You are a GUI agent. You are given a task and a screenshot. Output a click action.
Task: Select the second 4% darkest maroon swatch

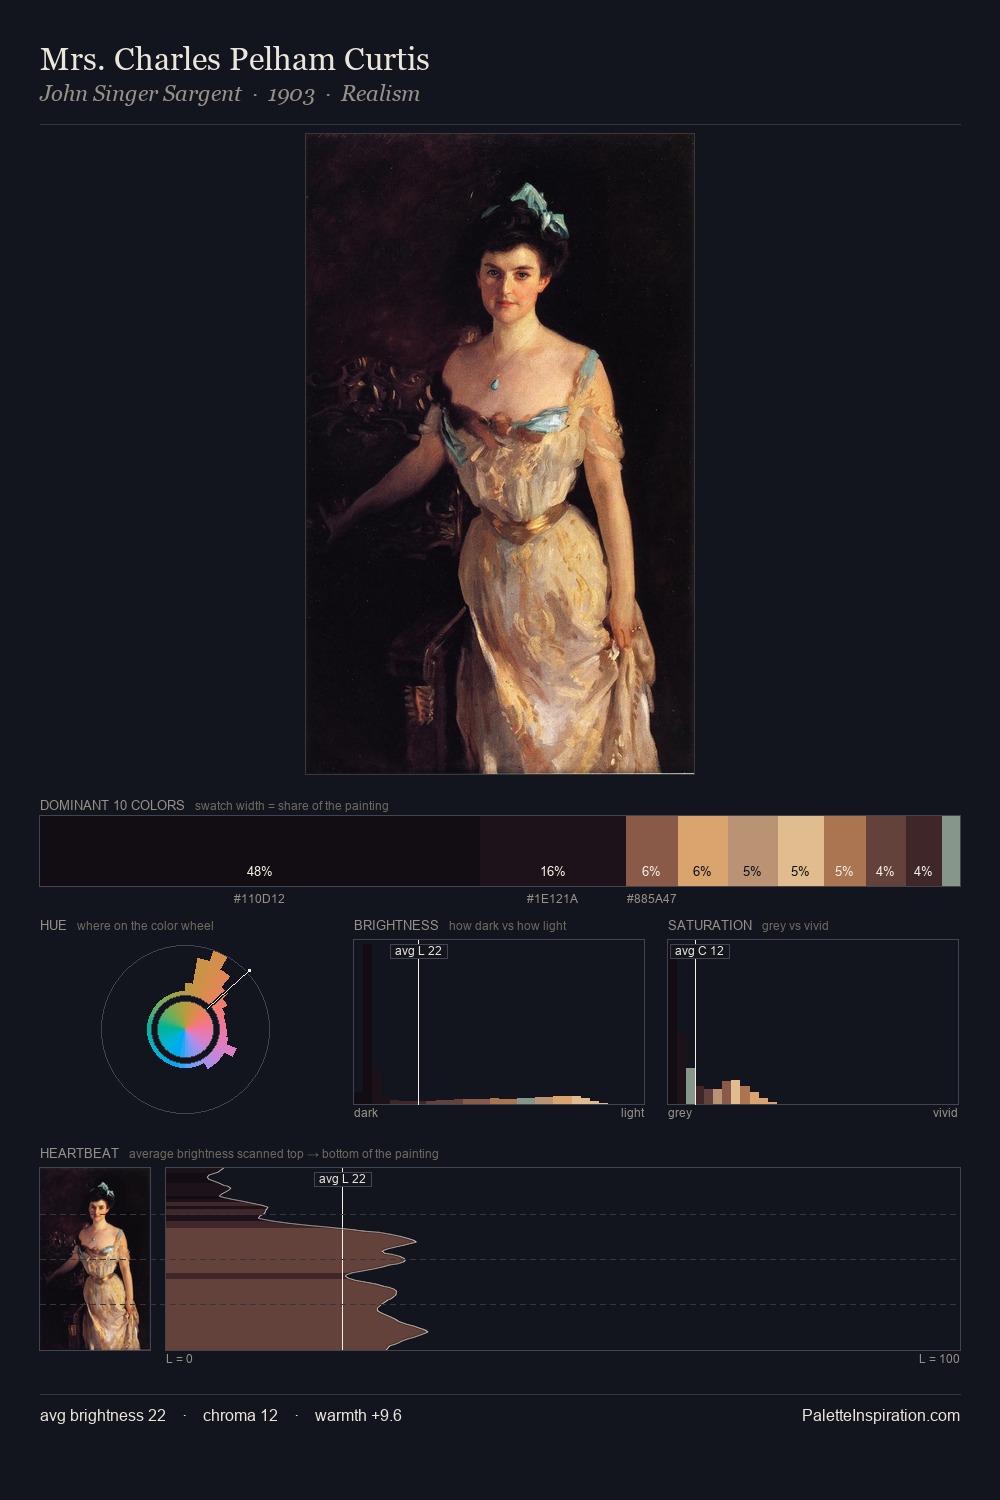924,851
